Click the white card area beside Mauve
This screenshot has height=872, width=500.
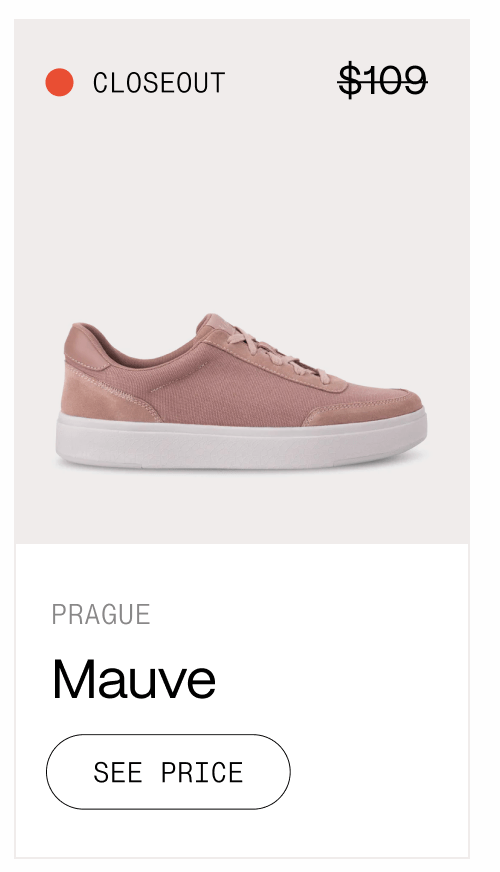pos(339,679)
